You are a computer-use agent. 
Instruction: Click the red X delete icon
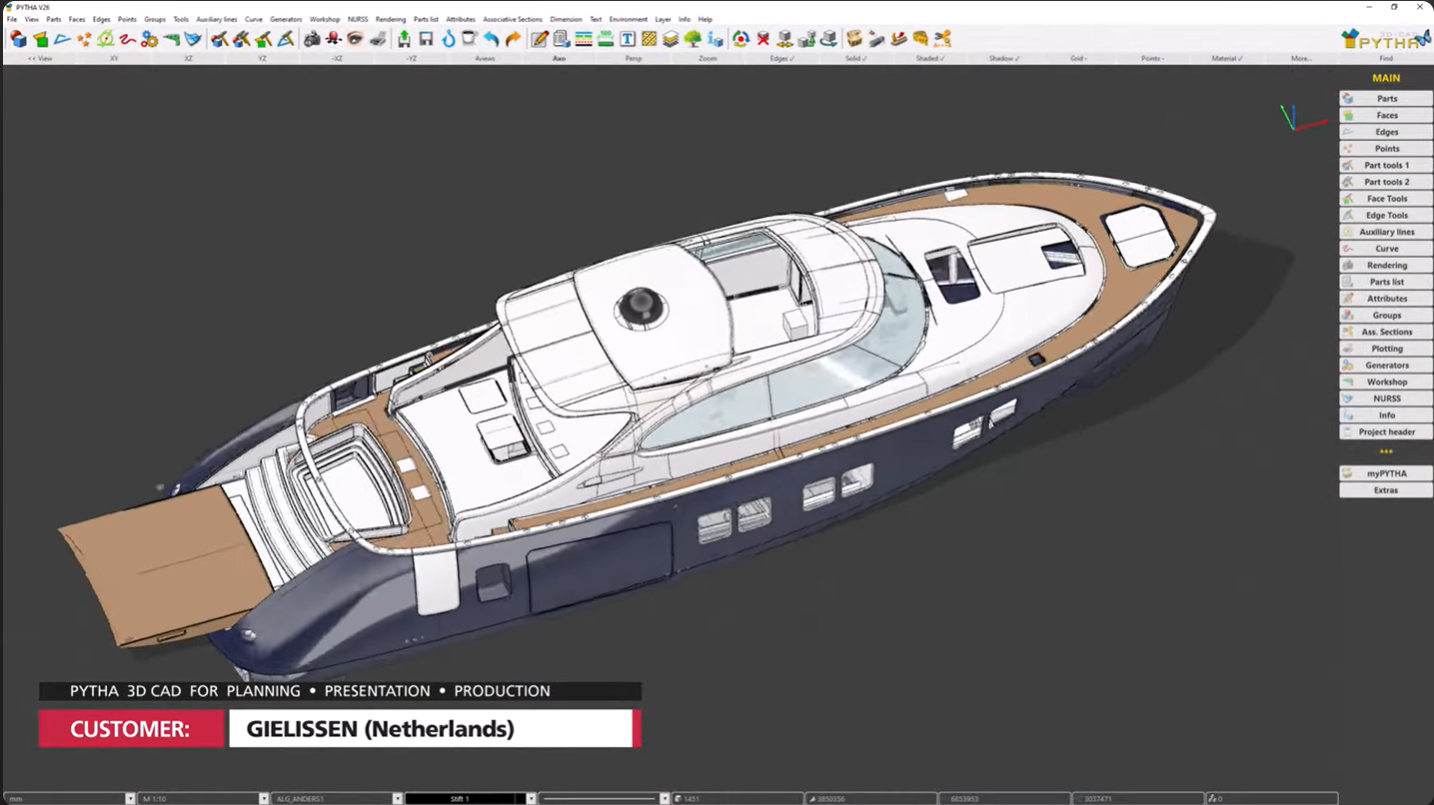(763, 39)
